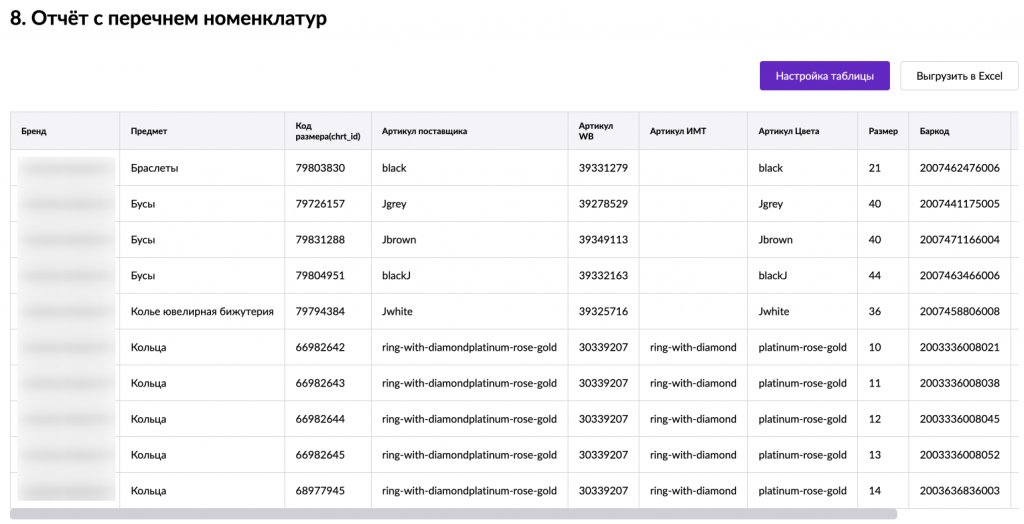Click size code 66982642
This screenshot has height=524, width=1024.
pos(320,348)
